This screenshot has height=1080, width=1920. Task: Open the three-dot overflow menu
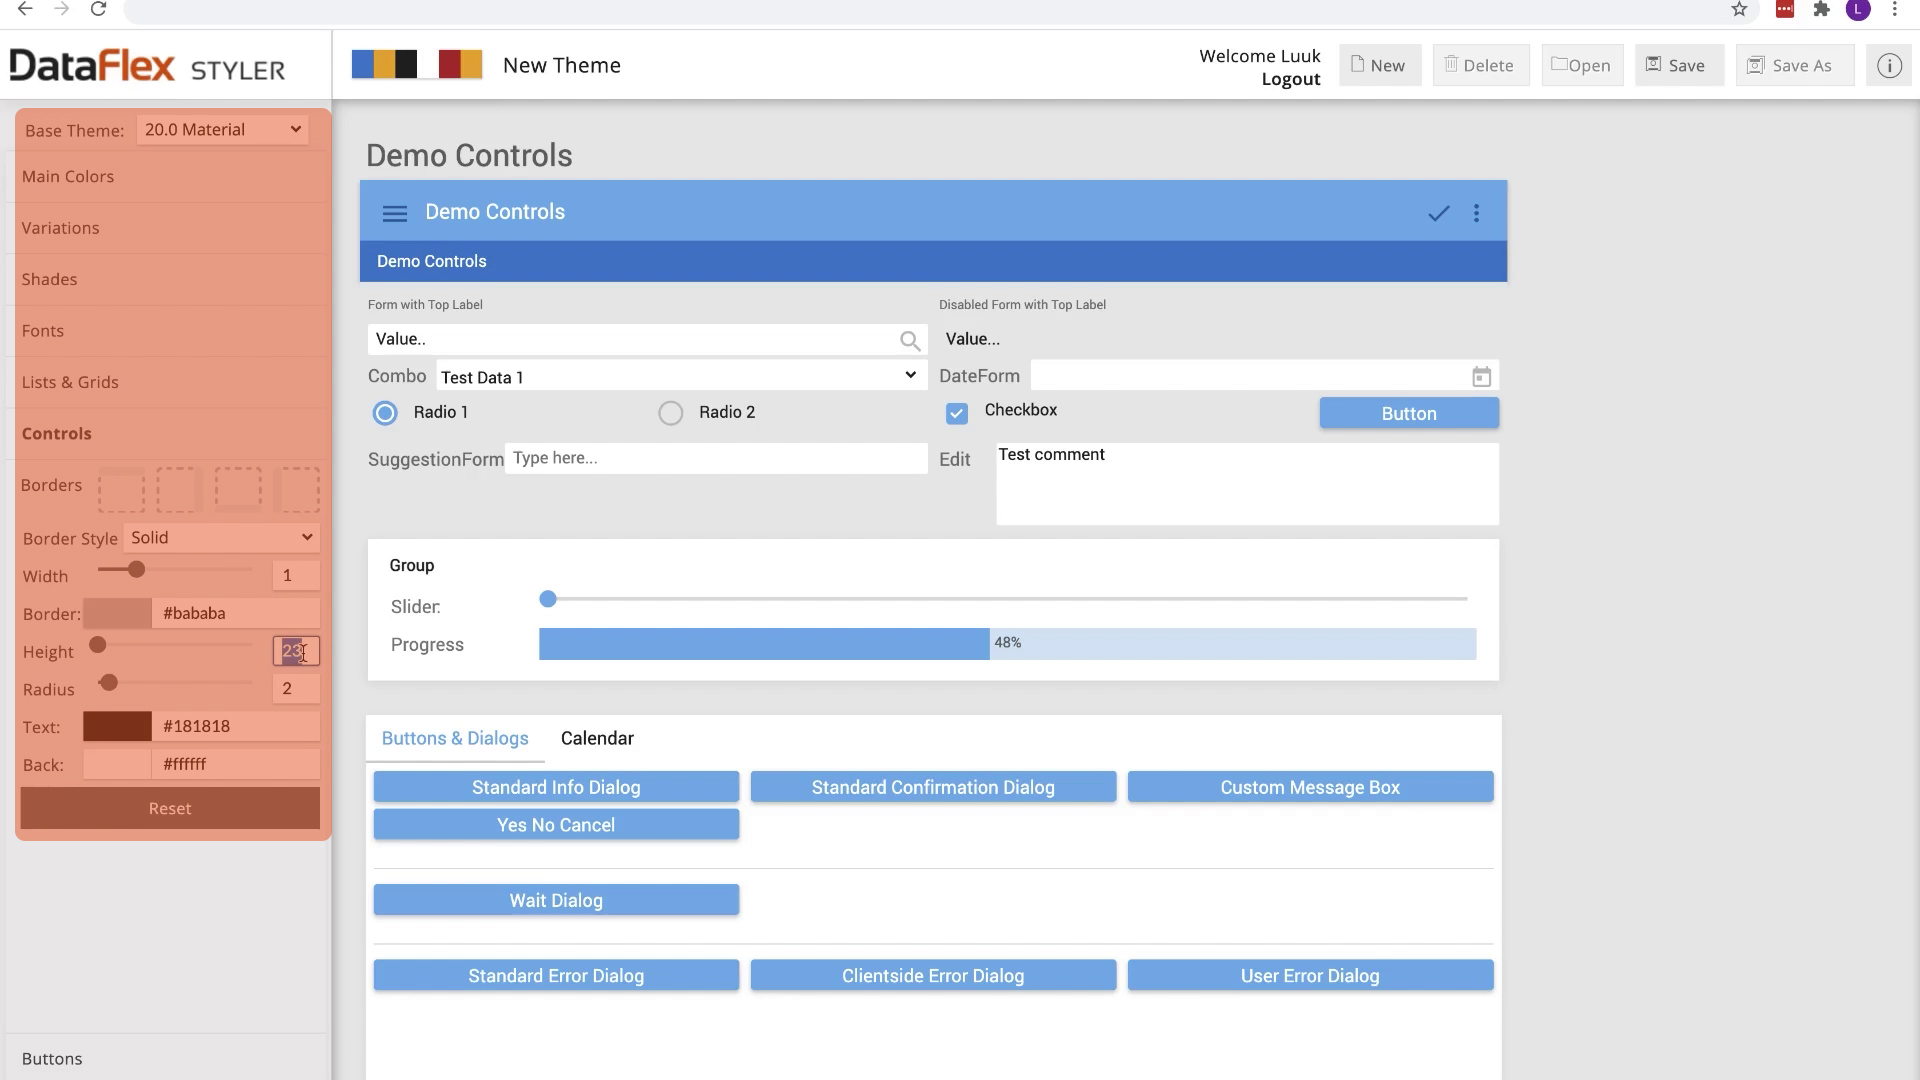1476,213
